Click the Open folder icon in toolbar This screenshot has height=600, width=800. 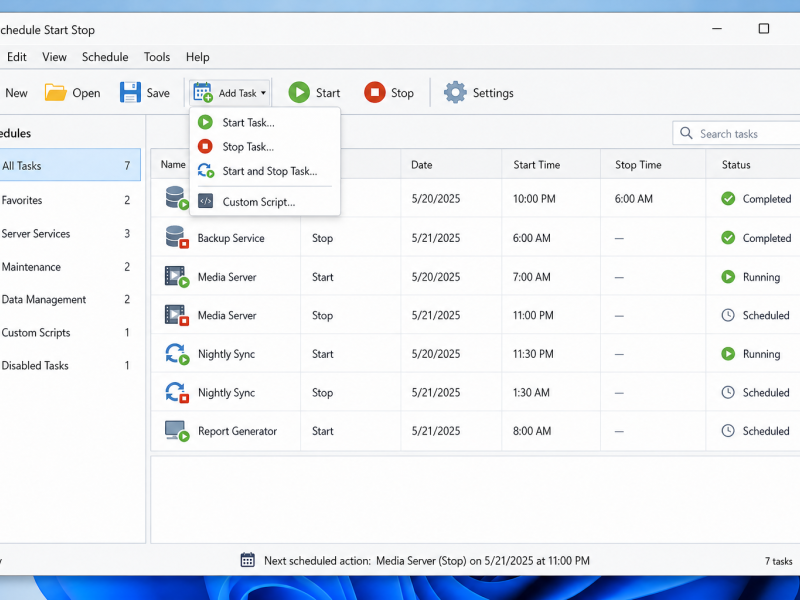tap(56, 93)
